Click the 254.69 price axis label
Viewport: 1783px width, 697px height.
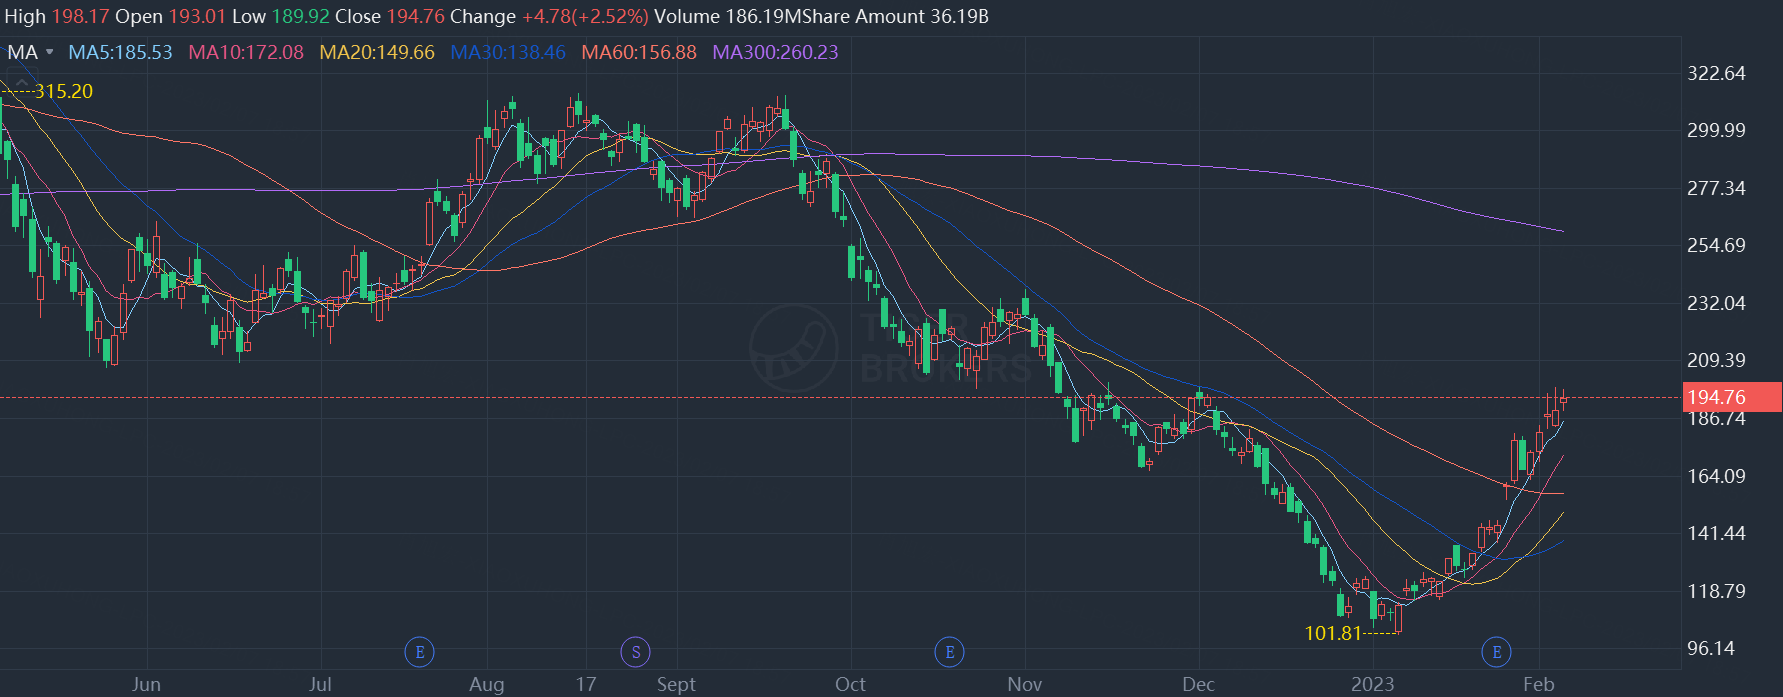[x=1716, y=245]
